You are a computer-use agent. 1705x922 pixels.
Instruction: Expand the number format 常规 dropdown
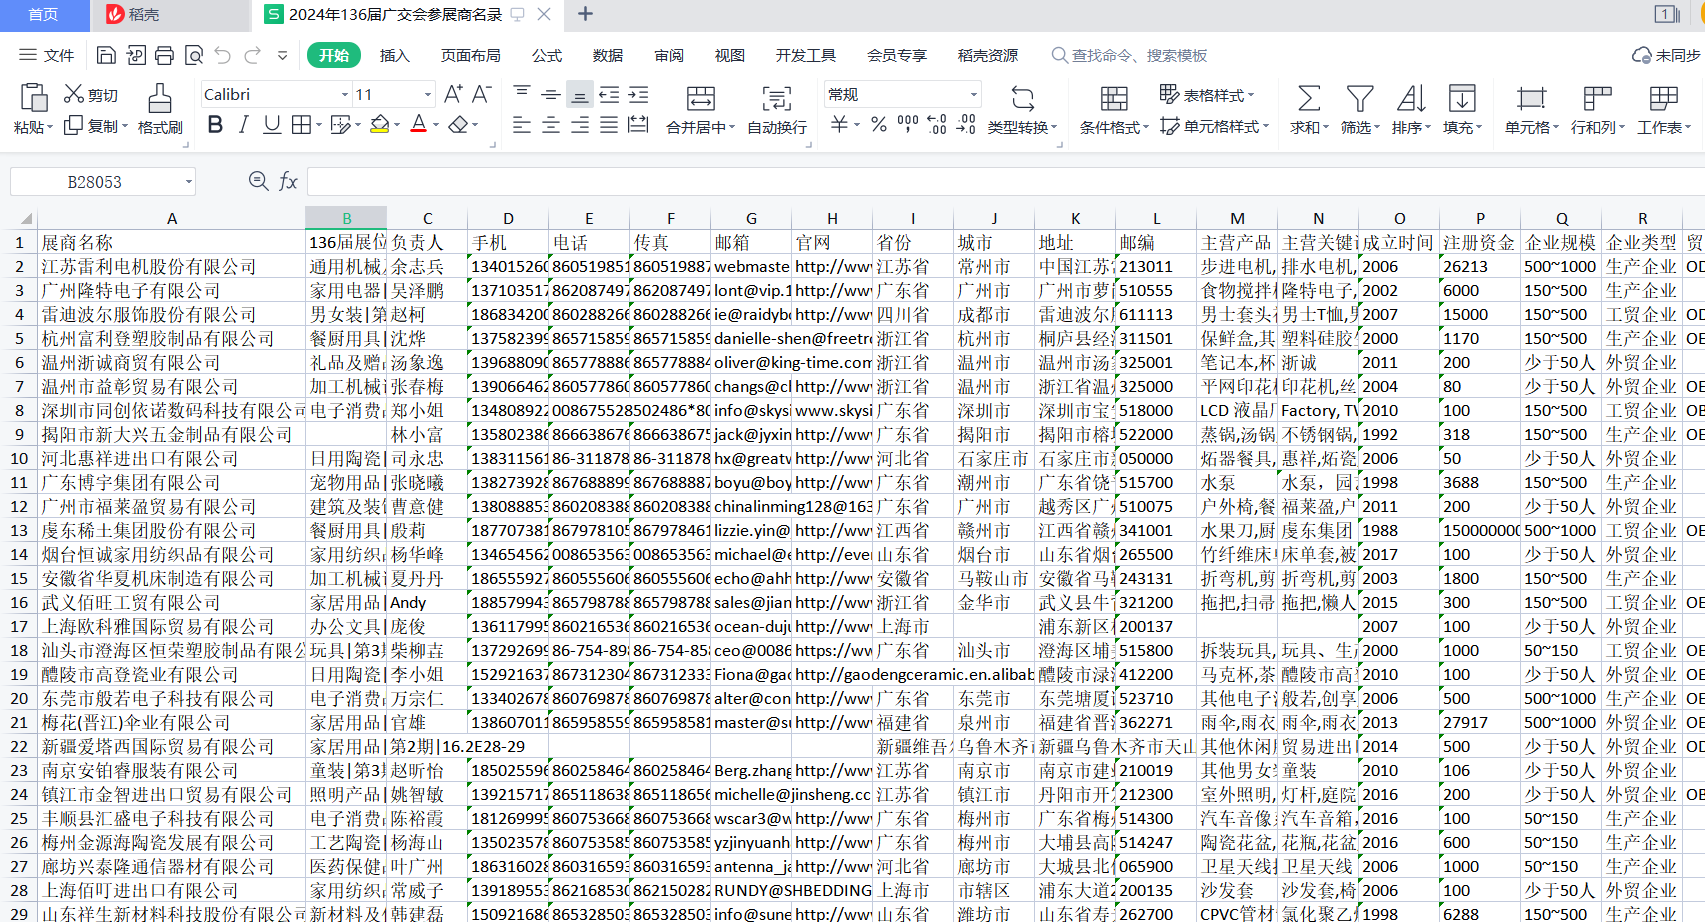(x=973, y=95)
